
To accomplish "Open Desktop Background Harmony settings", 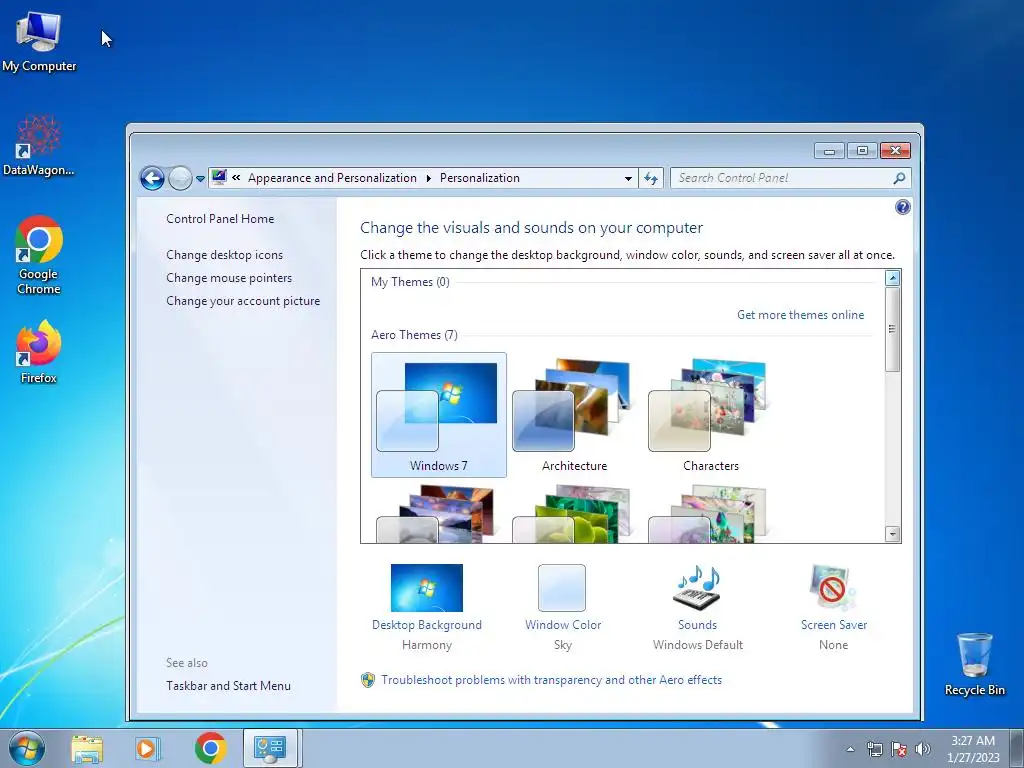I will pyautogui.click(x=426, y=607).
